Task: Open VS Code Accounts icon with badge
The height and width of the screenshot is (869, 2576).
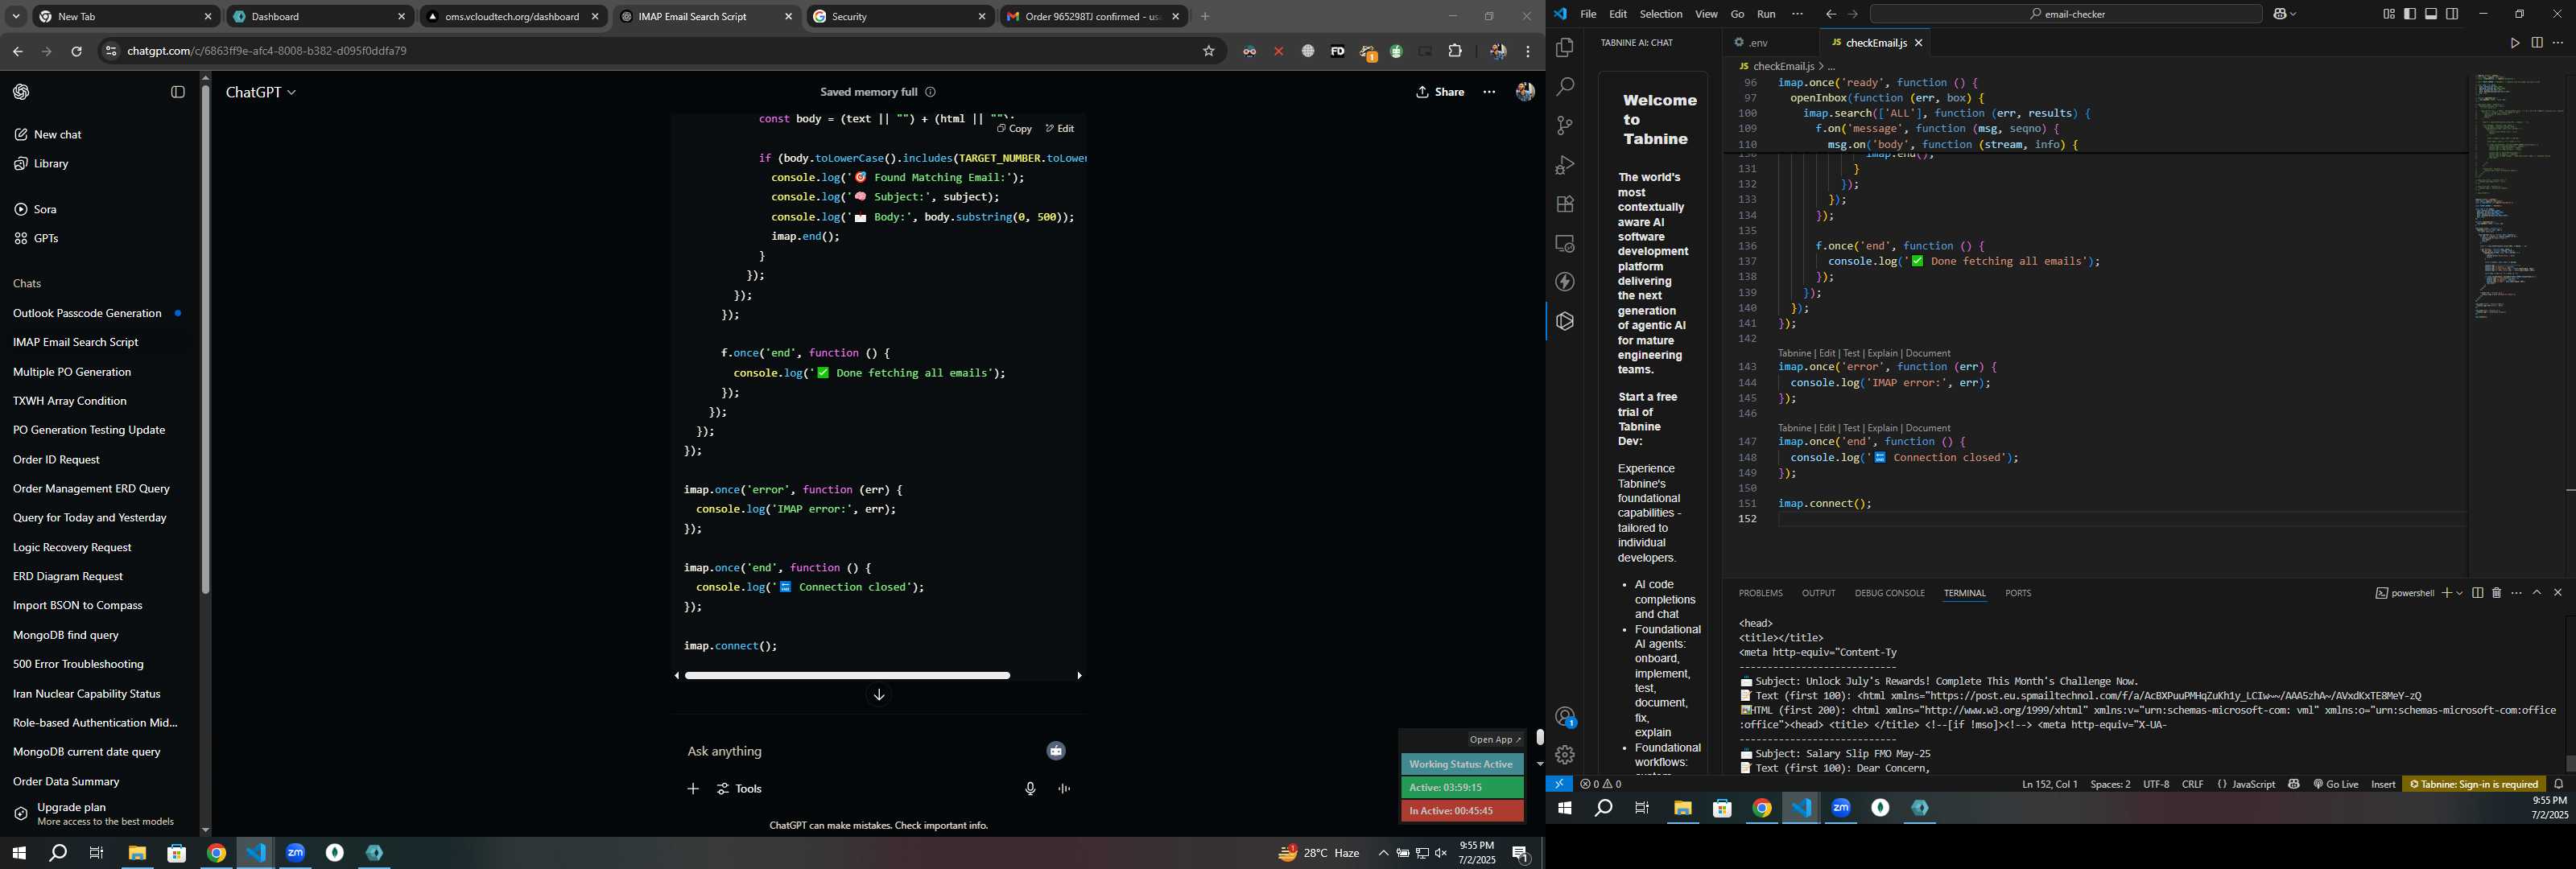Action: [x=1564, y=717]
